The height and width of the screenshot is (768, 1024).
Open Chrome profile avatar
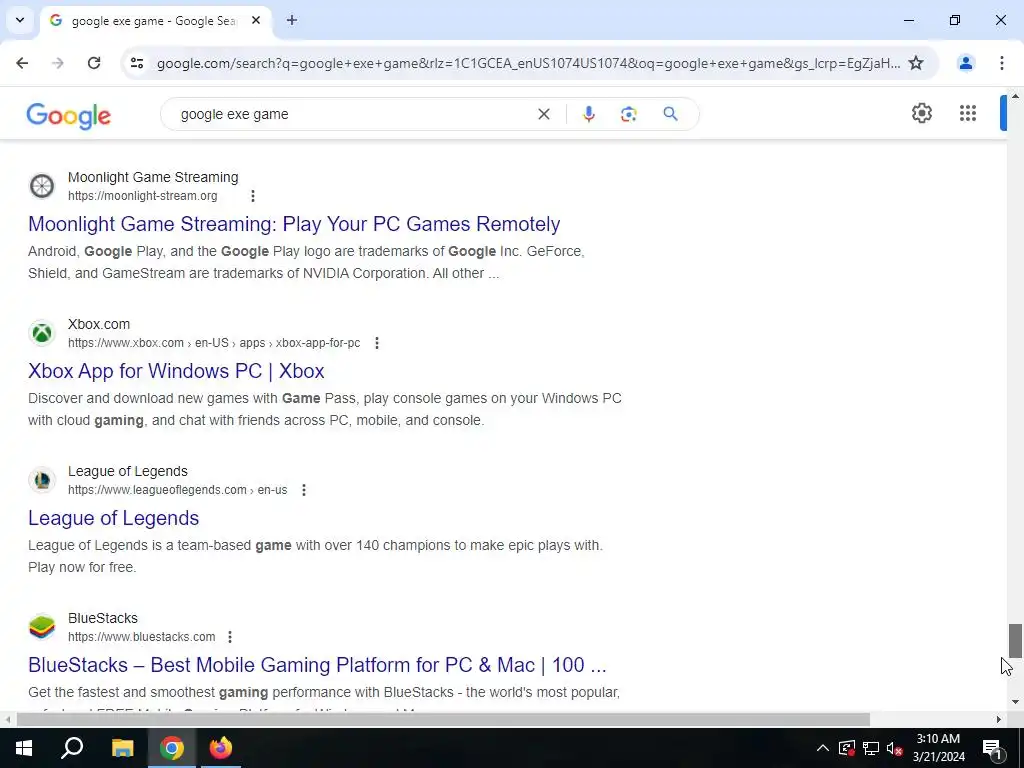[x=965, y=63]
